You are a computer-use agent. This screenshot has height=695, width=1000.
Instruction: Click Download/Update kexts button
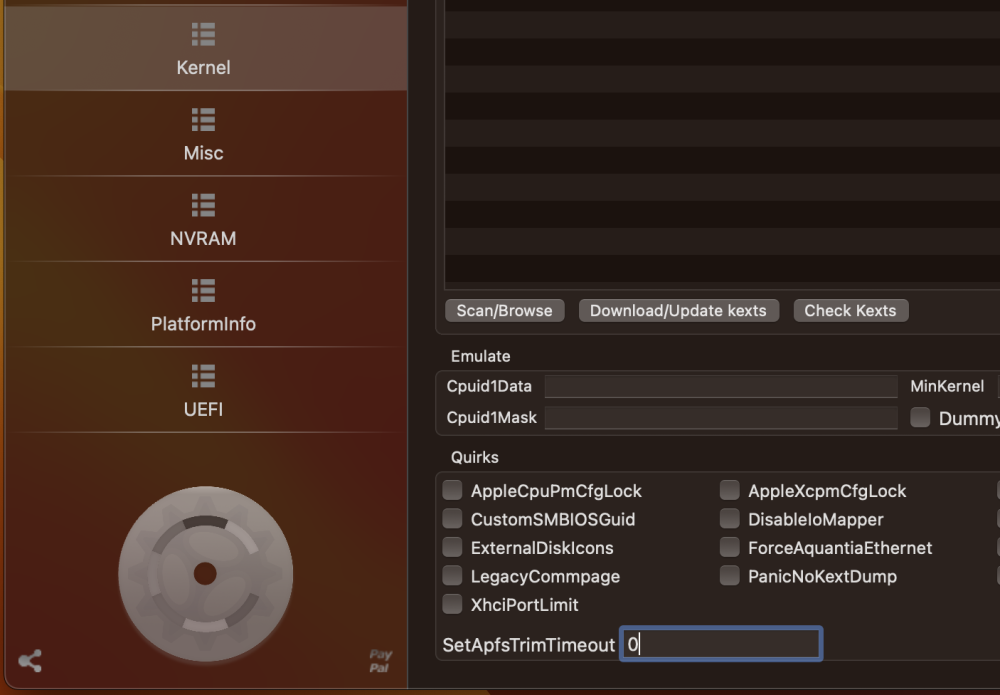pyautogui.click(x=679, y=311)
